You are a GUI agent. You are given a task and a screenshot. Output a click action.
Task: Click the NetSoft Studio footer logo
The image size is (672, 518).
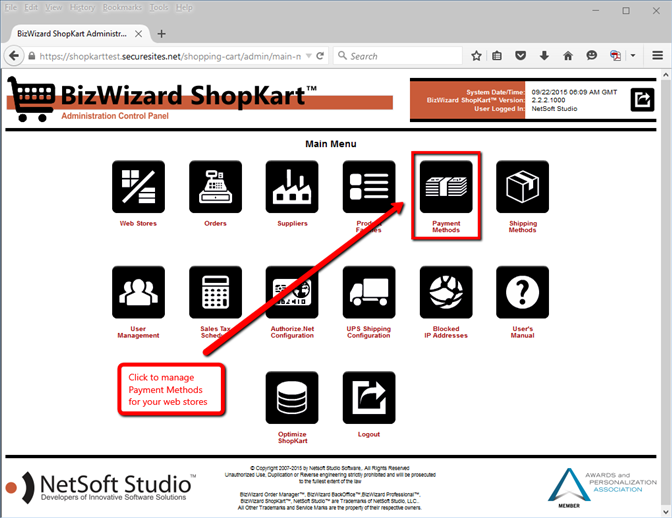pos(101,487)
